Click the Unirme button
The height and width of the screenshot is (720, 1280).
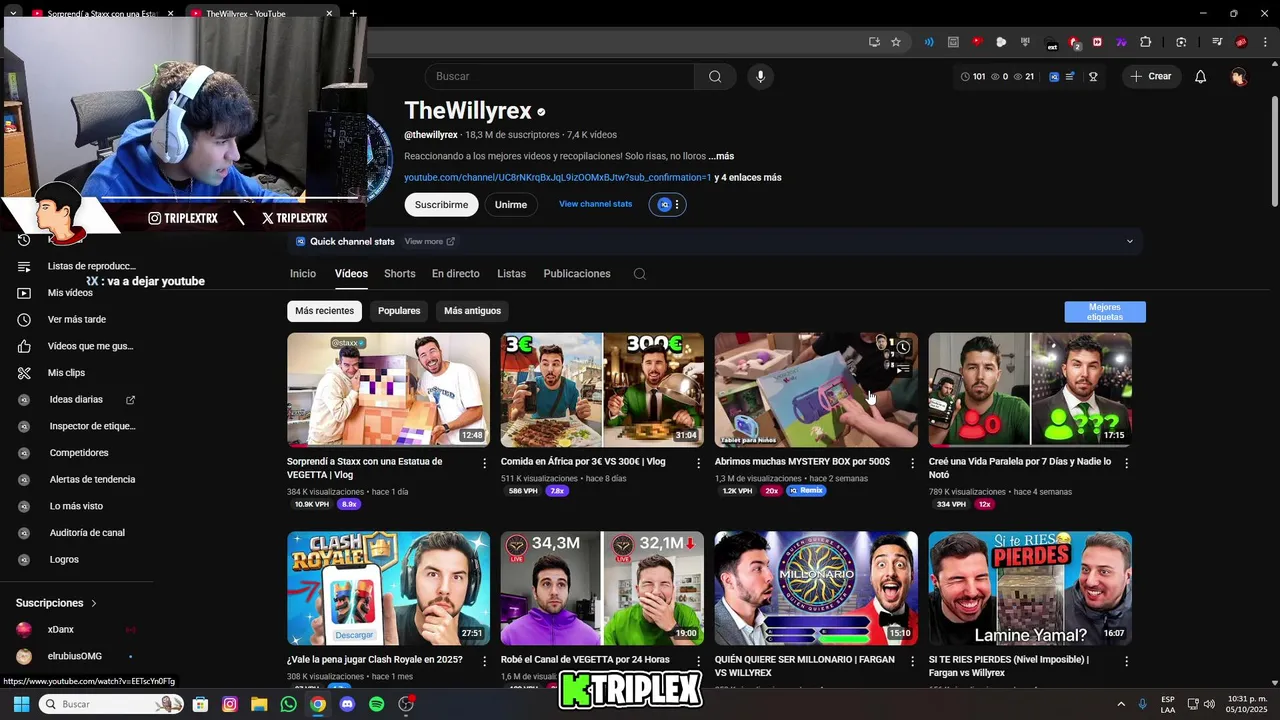pyautogui.click(x=510, y=204)
